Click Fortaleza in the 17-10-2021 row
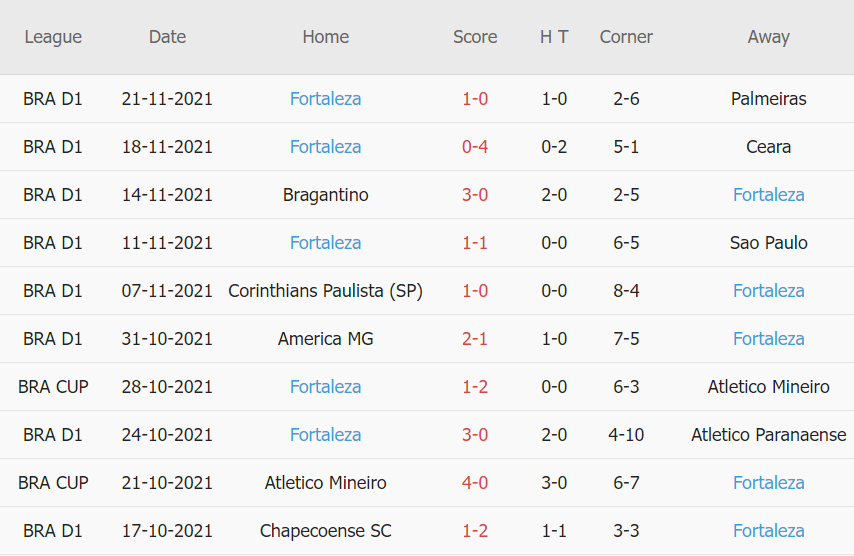Image resolution: width=854 pixels, height=556 pixels. 768,531
